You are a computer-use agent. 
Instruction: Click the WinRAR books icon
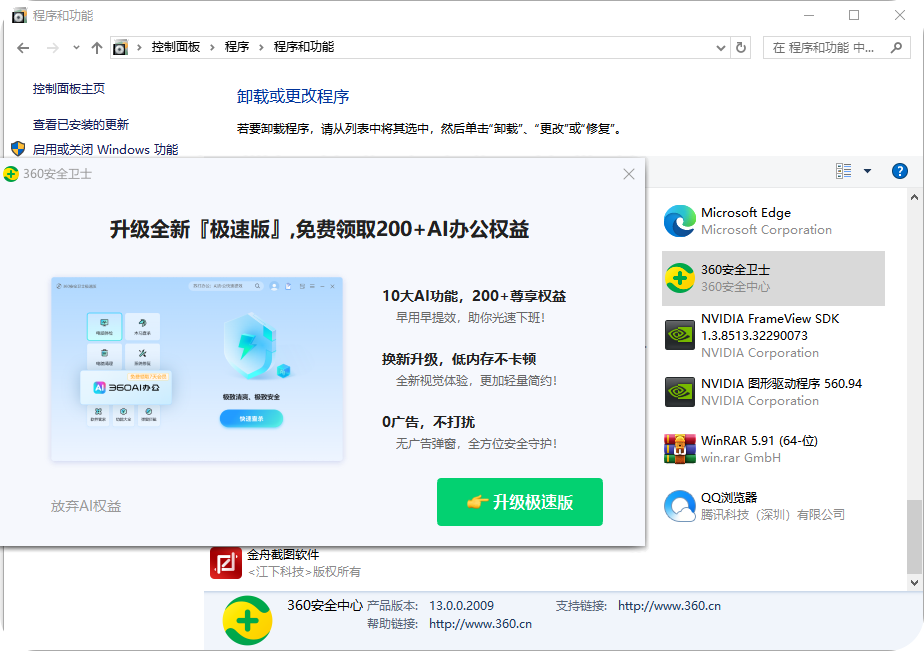(x=679, y=449)
